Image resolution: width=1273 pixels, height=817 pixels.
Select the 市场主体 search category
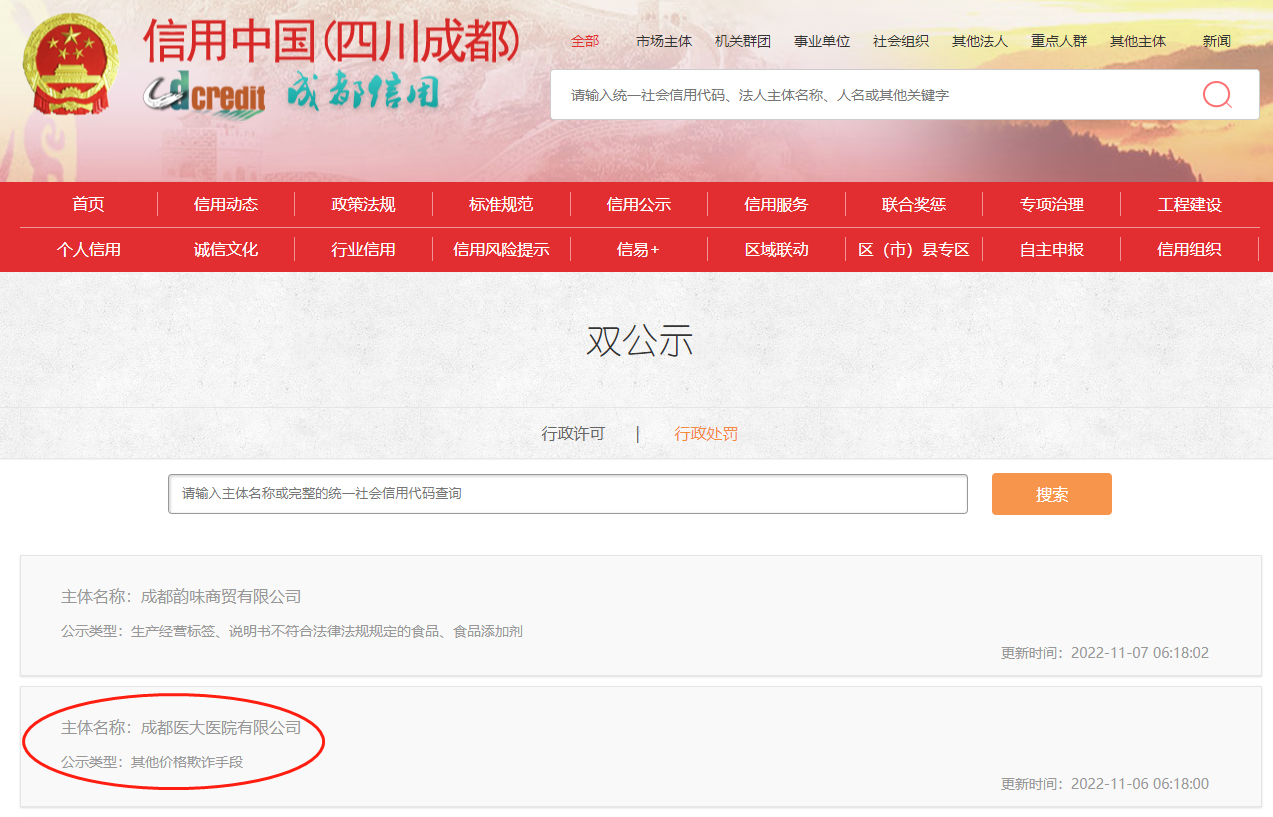click(x=664, y=41)
